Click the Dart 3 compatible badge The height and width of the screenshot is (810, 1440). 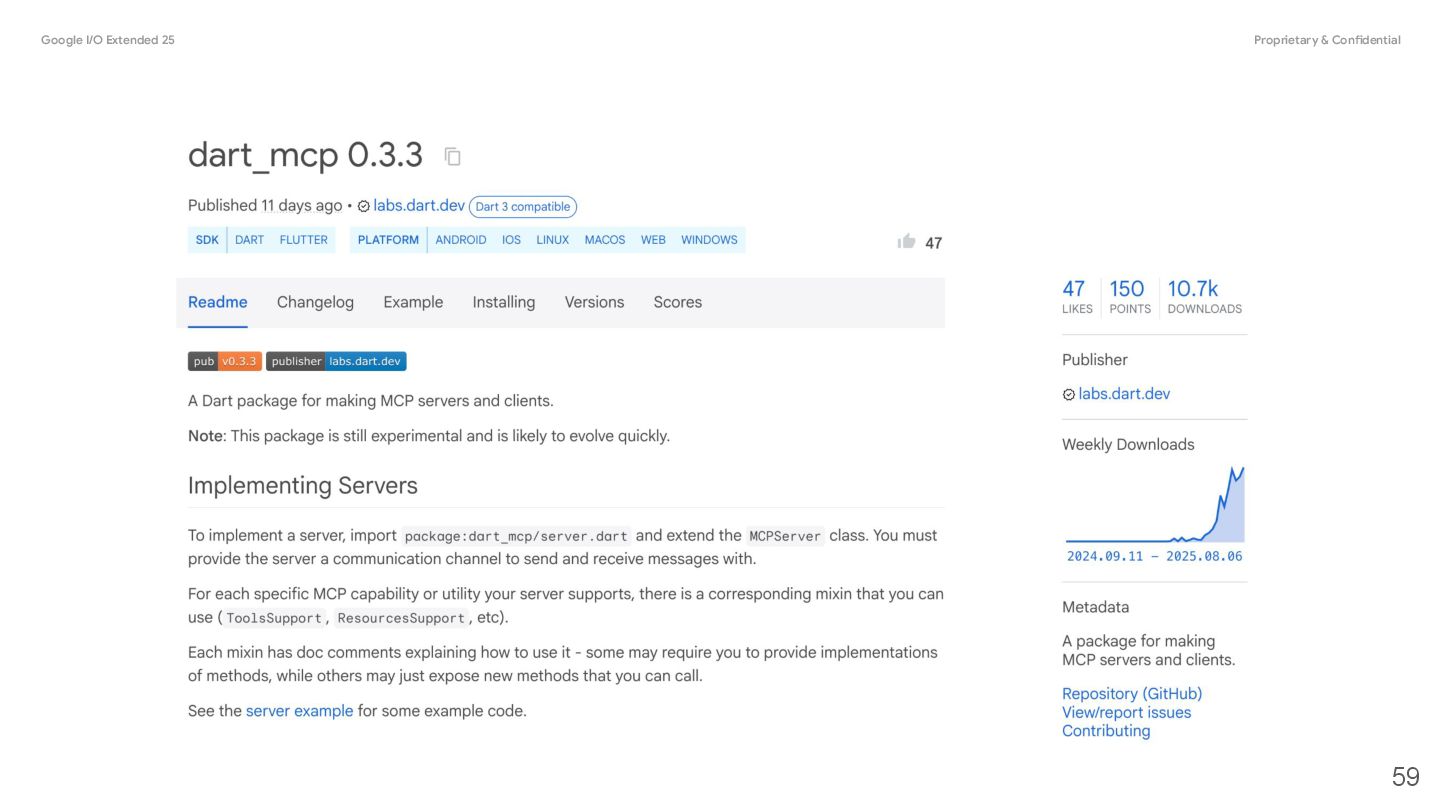click(523, 207)
